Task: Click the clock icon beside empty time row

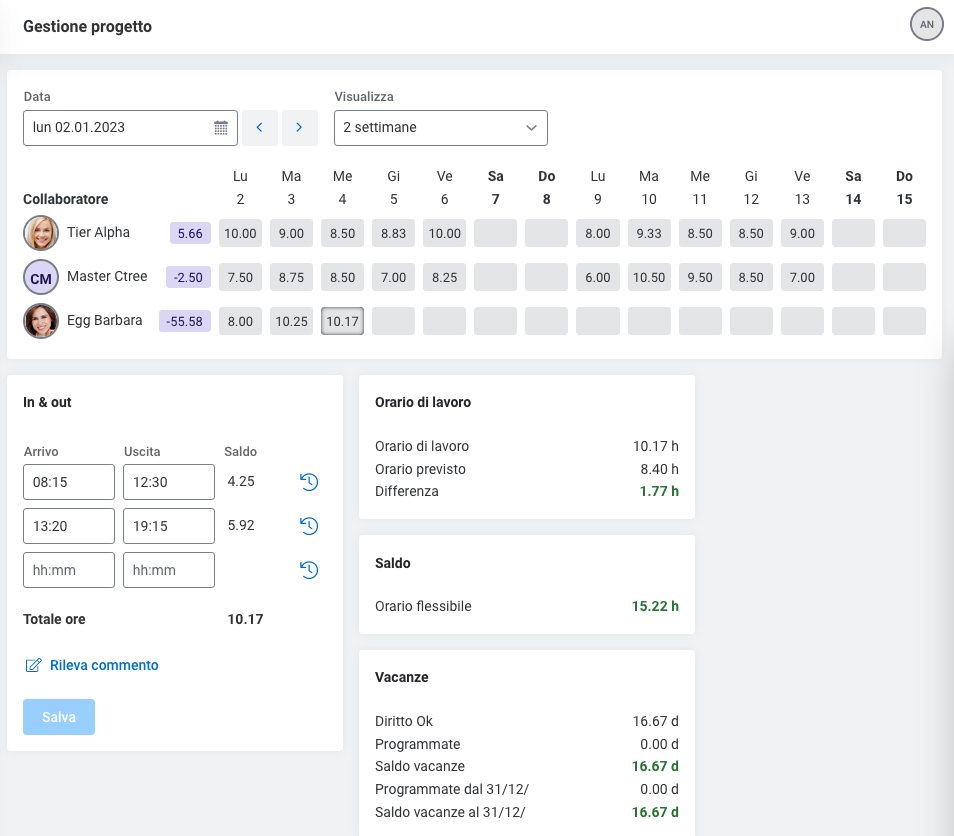Action: [x=309, y=570]
